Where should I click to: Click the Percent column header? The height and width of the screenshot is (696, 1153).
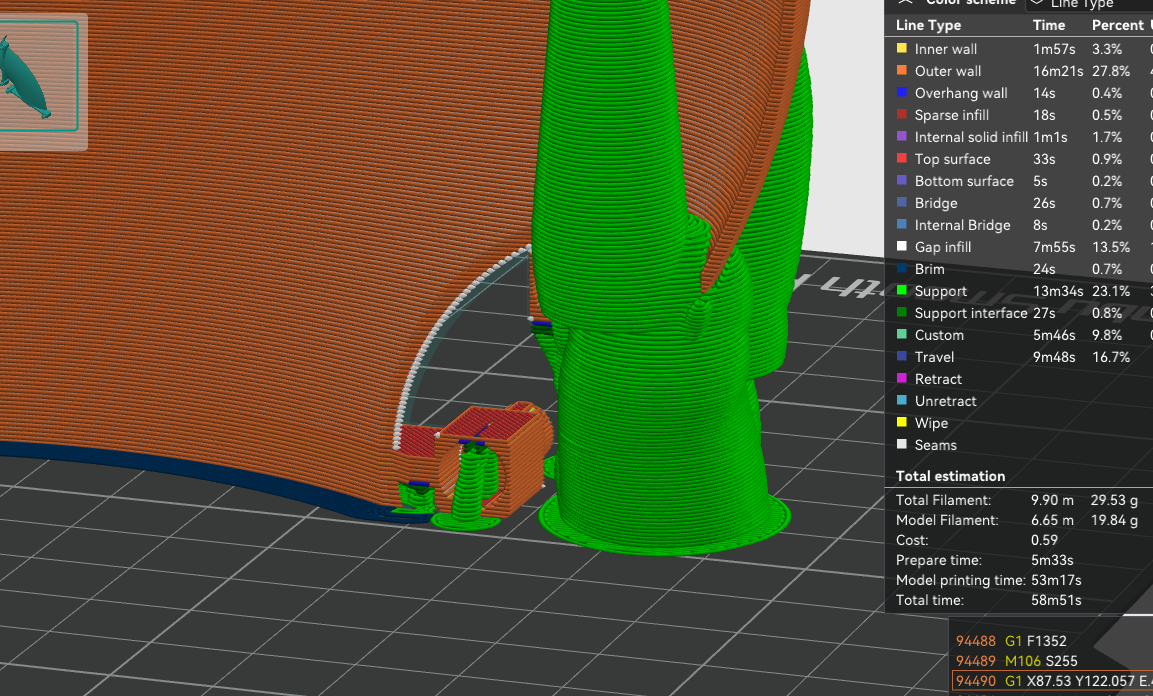pyautogui.click(x=1117, y=26)
